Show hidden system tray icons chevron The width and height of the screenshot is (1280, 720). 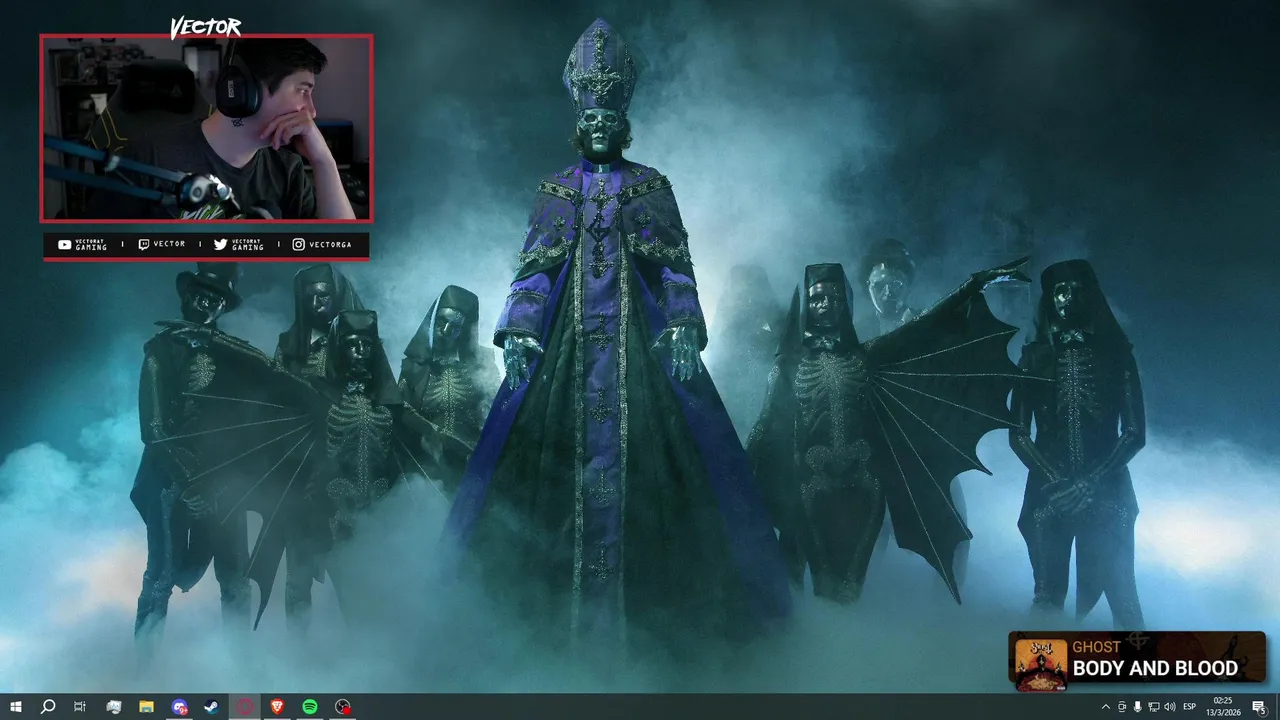pyautogui.click(x=1105, y=707)
